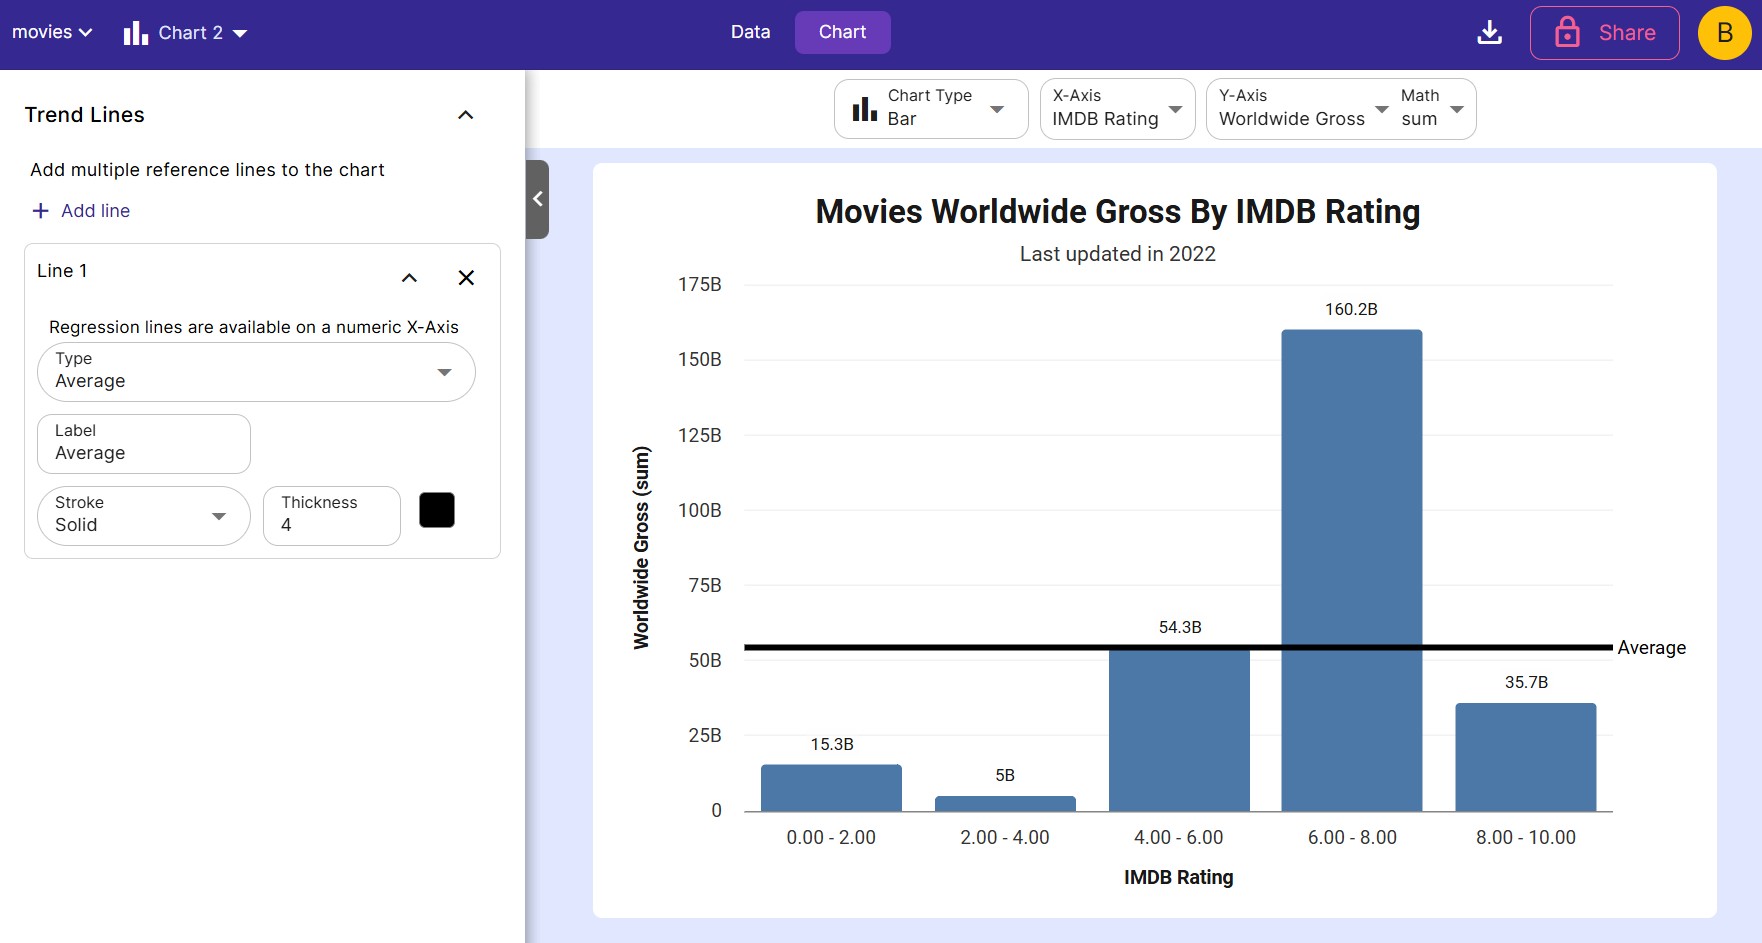Open the movies dataset dropdown
The image size is (1762, 943).
(52, 32)
